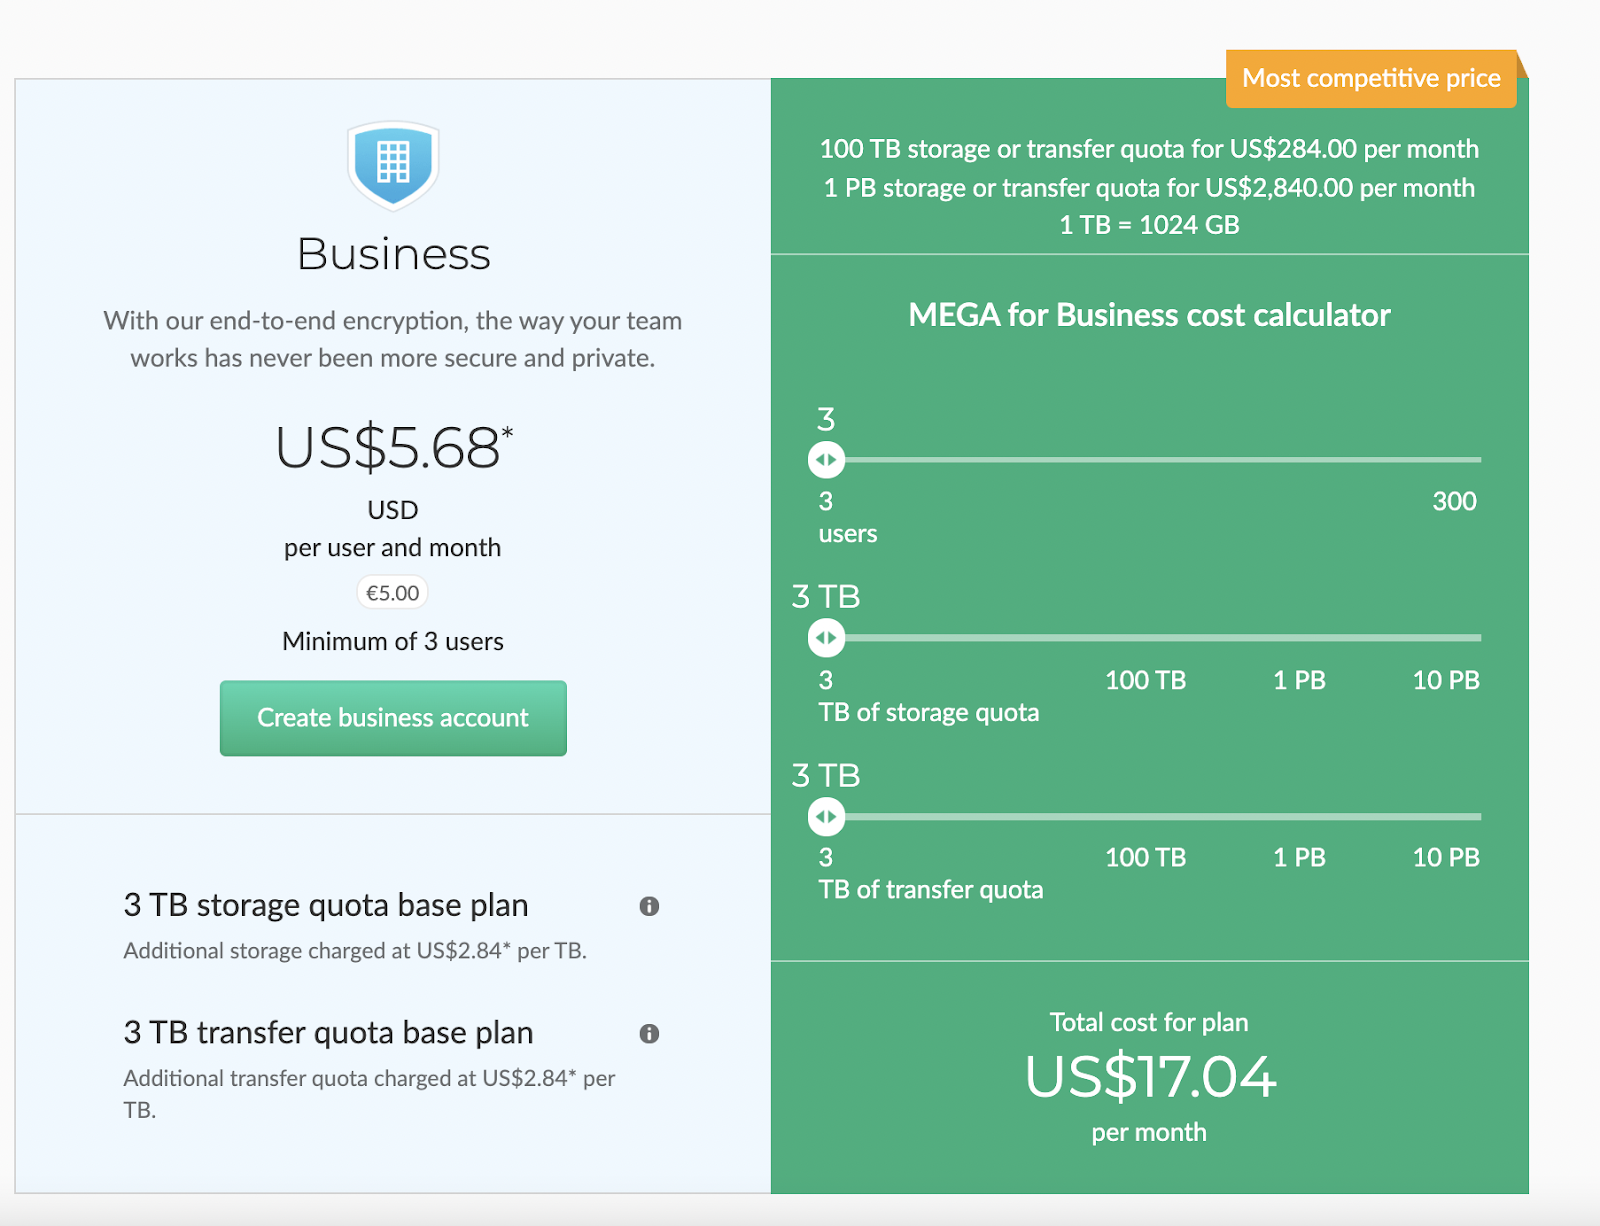The width and height of the screenshot is (1600, 1226).
Task: Click 100 TB mark on transfer quota slider
Action: (x=1145, y=857)
